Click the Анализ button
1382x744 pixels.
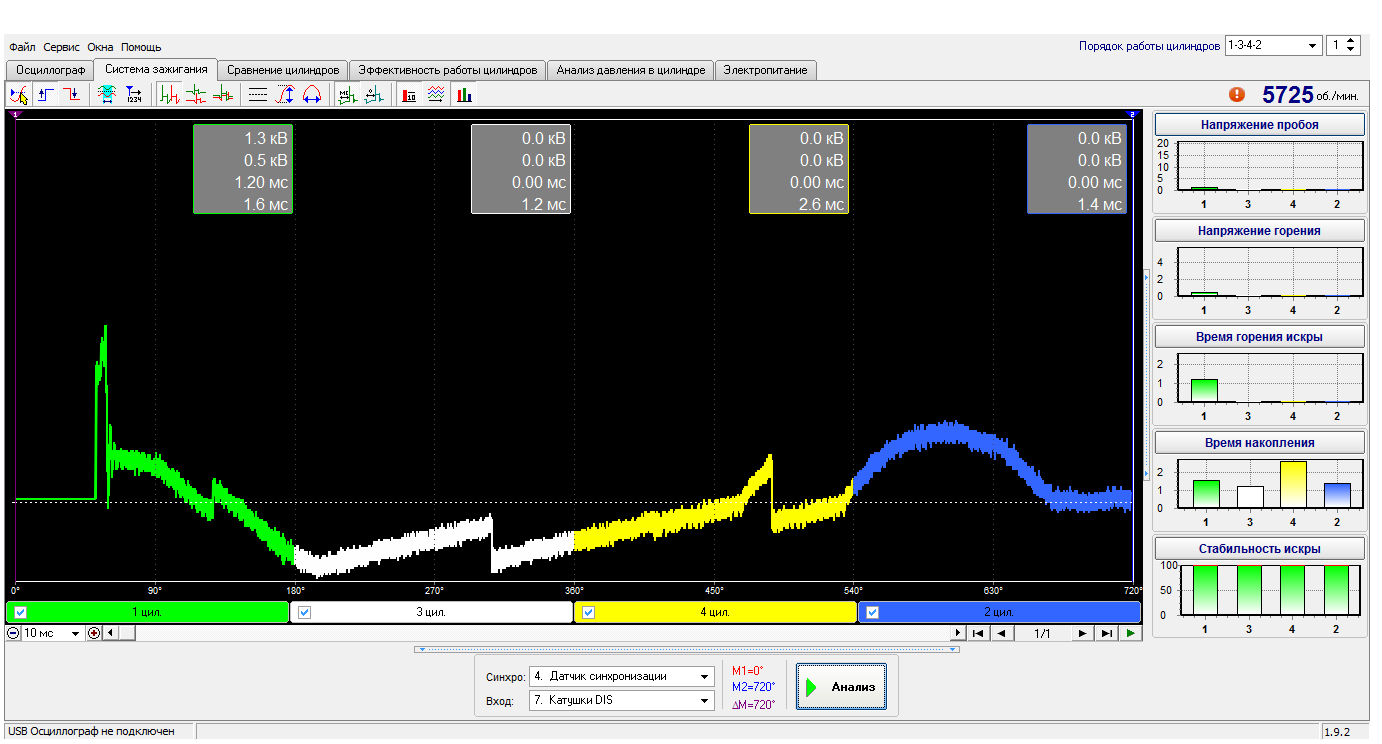(841, 687)
